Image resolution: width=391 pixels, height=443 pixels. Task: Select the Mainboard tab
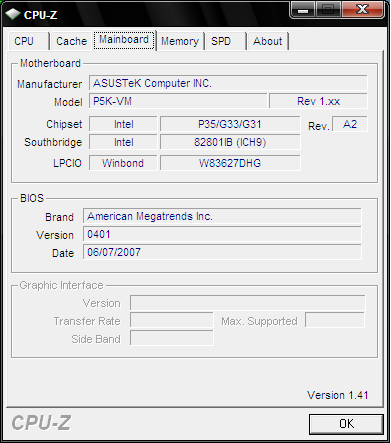pos(124,40)
